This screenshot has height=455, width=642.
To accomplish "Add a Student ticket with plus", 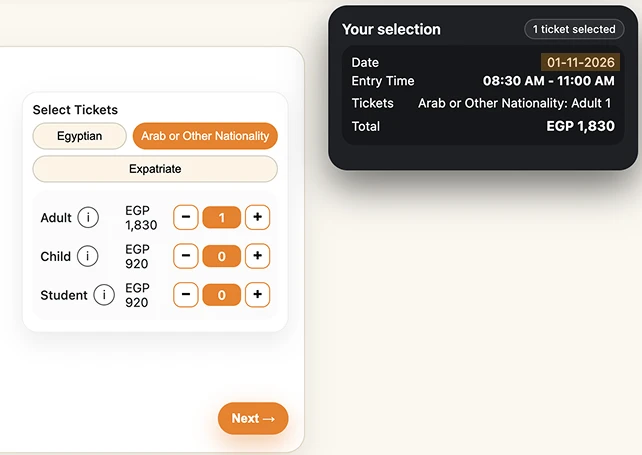I will 258,294.
